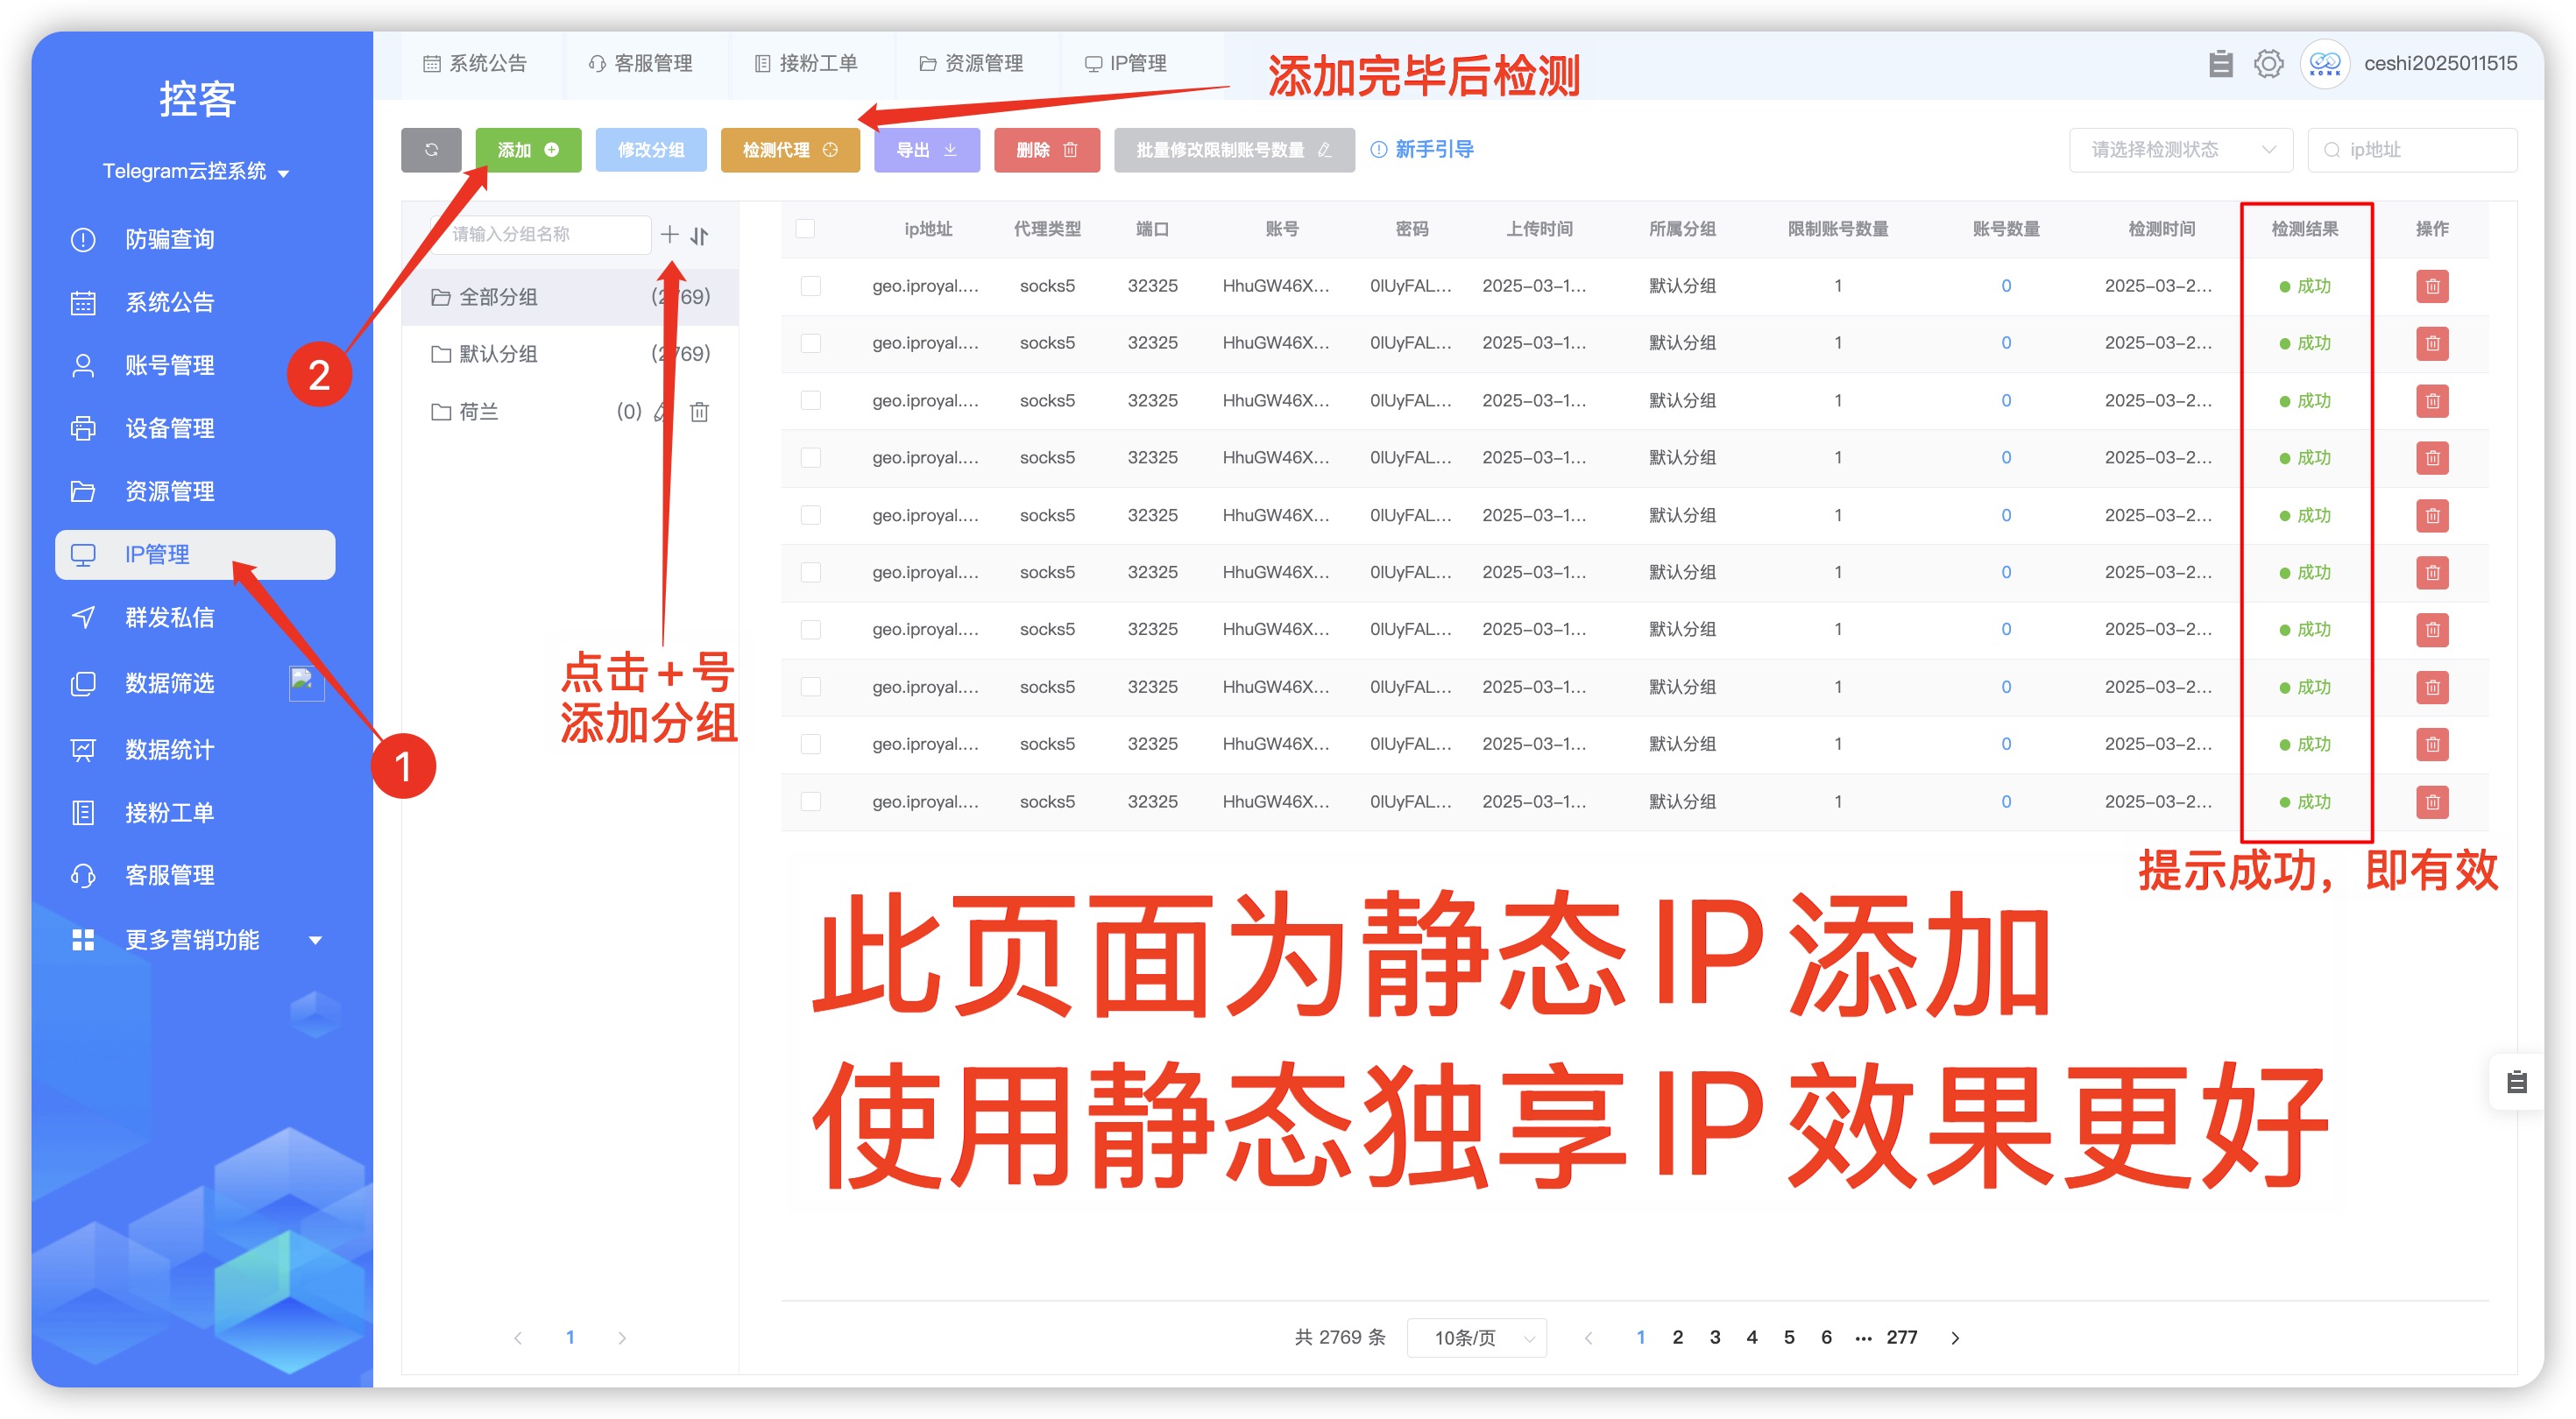Open the 10条/页 page size dropdown

tap(1476, 1338)
